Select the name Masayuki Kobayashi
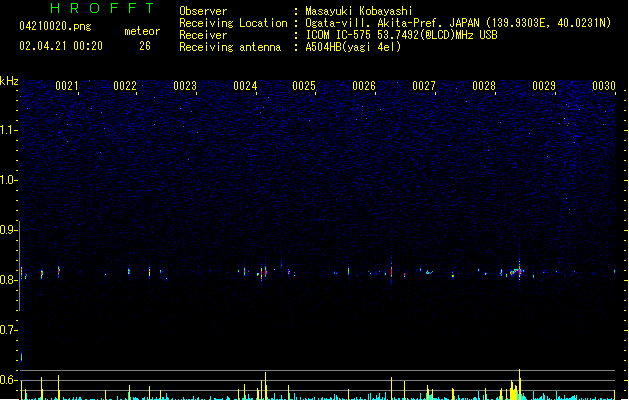The height and width of the screenshot is (400, 629). click(359, 11)
